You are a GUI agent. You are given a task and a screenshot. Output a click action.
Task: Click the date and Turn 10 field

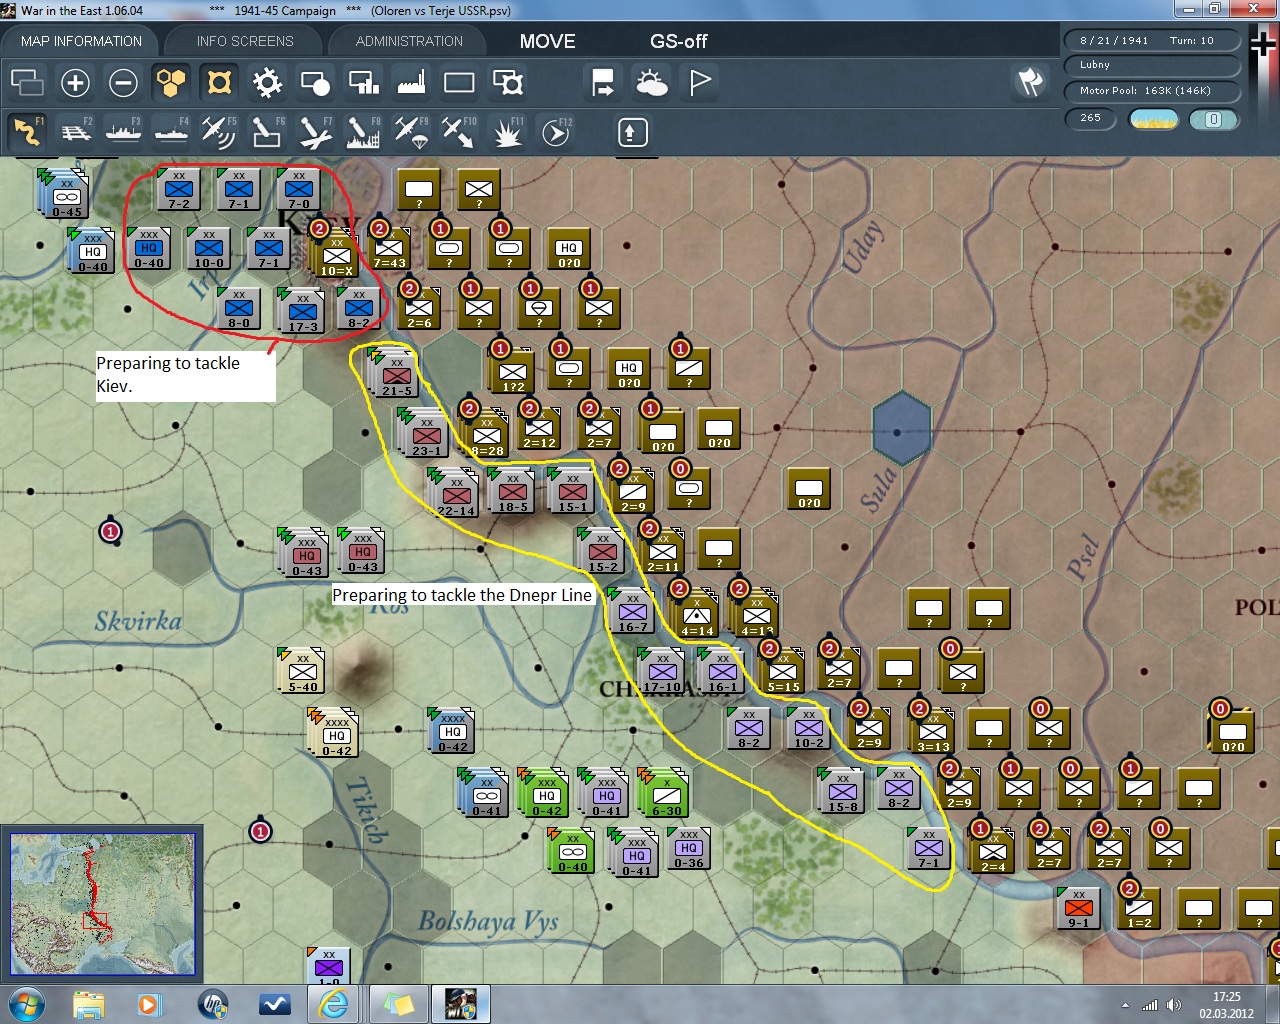(1151, 40)
